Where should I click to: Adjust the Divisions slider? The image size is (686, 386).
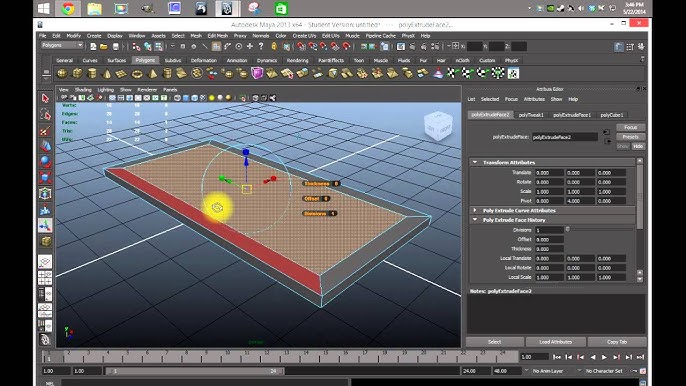tap(599, 229)
